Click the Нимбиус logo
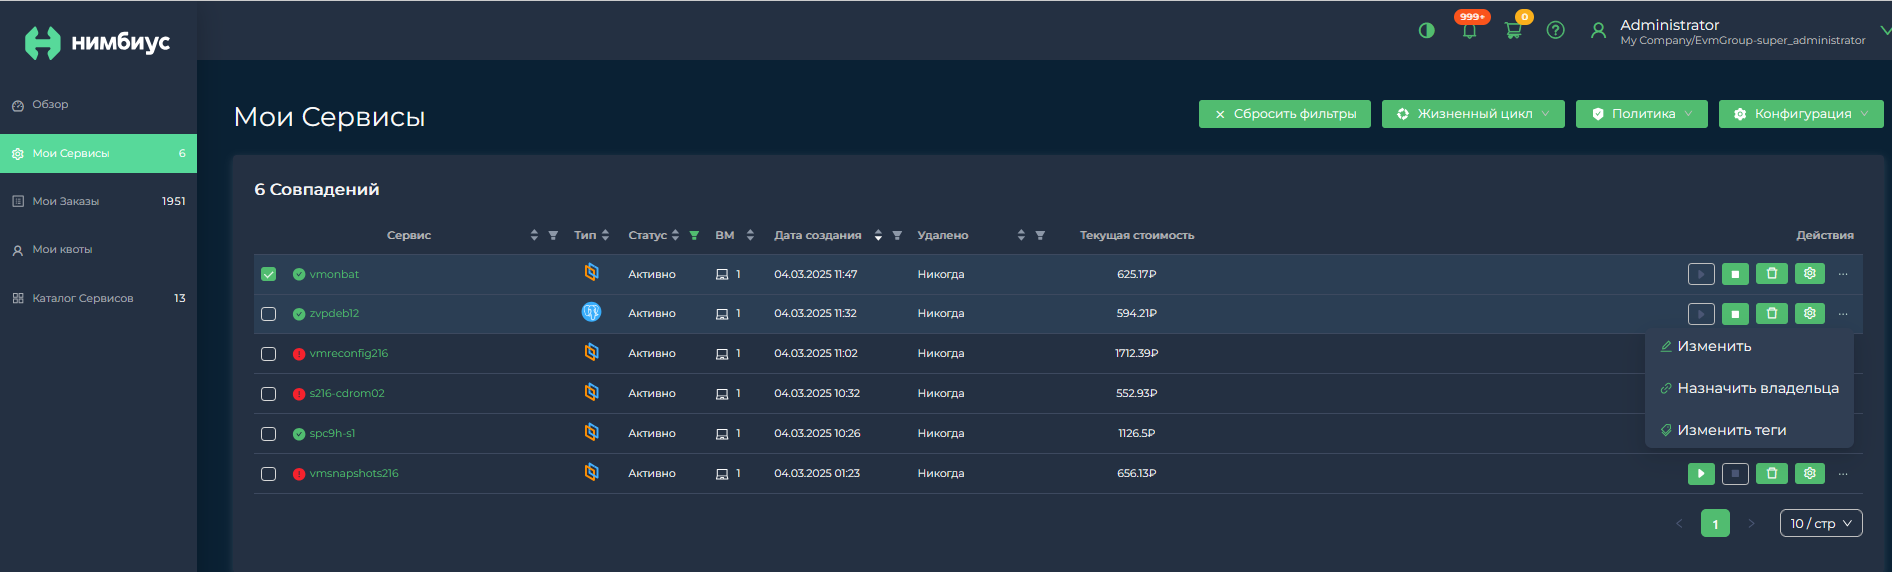This screenshot has height=572, width=1892. pos(97,42)
